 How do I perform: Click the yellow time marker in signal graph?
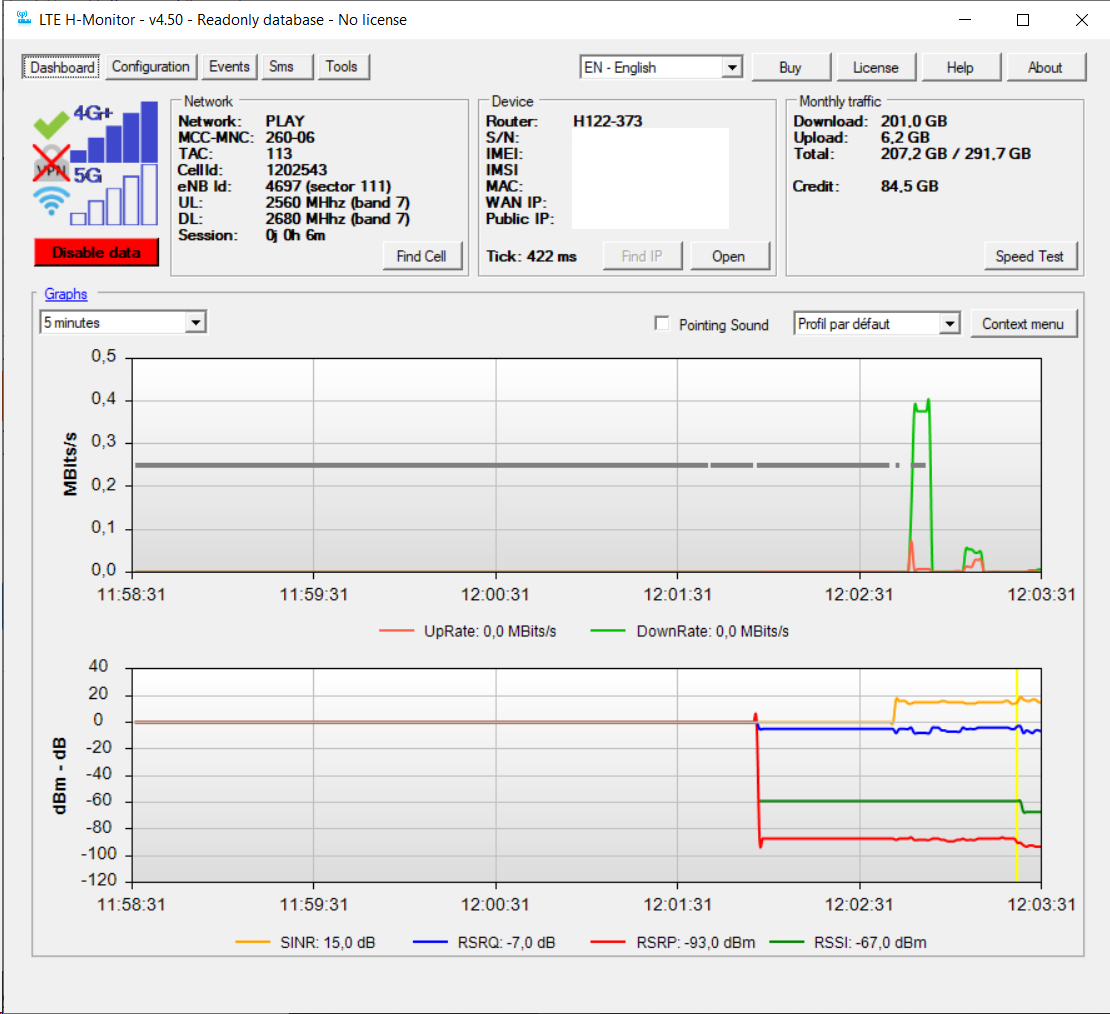tap(1017, 775)
